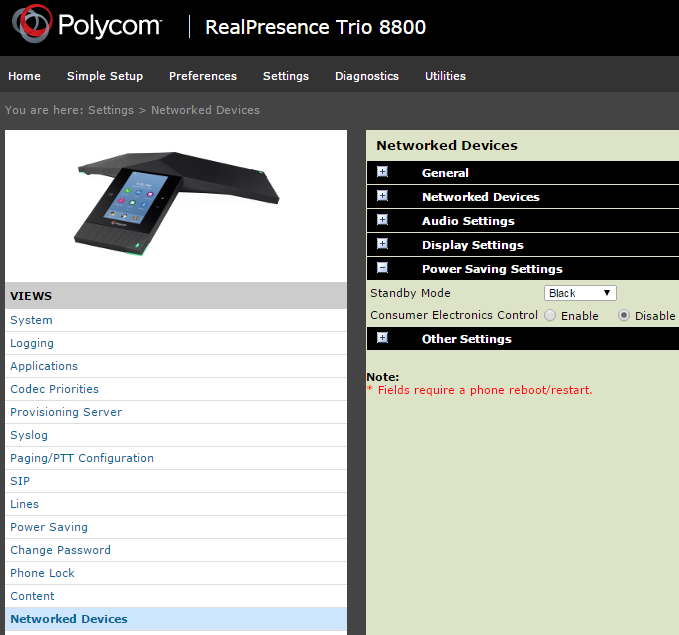Open the Settings menu
Image resolution: width=679 pixels, height=635 pixels.
(x=286, y=76)
